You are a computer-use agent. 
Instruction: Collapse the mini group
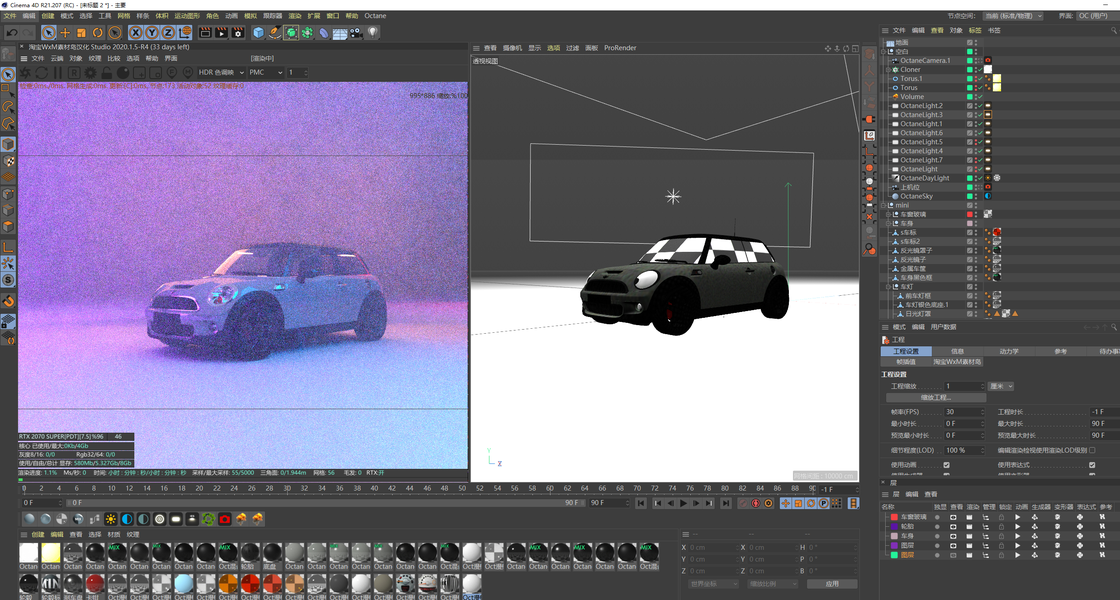click(x=884, y=205)
